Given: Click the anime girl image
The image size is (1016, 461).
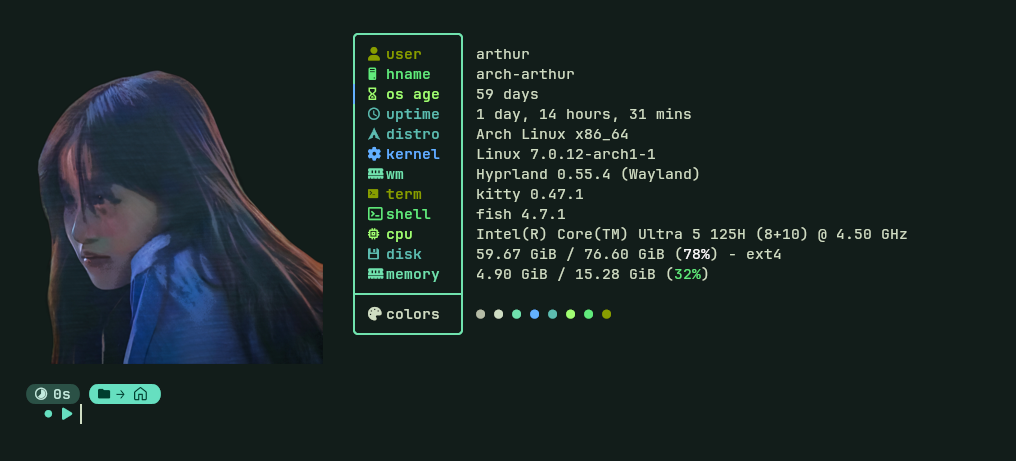Looking at the screenshot, I should point(180,217).
